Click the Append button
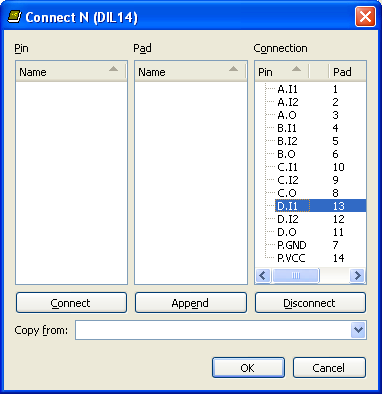Viewport: 382px width, 394px height. click(x=191, y=303)
